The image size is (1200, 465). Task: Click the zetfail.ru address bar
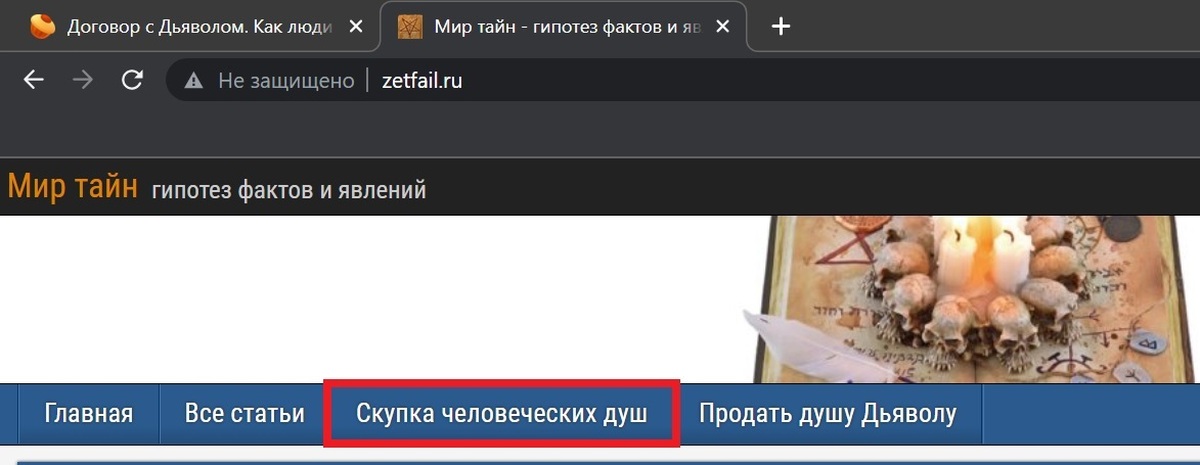point(680,81)
